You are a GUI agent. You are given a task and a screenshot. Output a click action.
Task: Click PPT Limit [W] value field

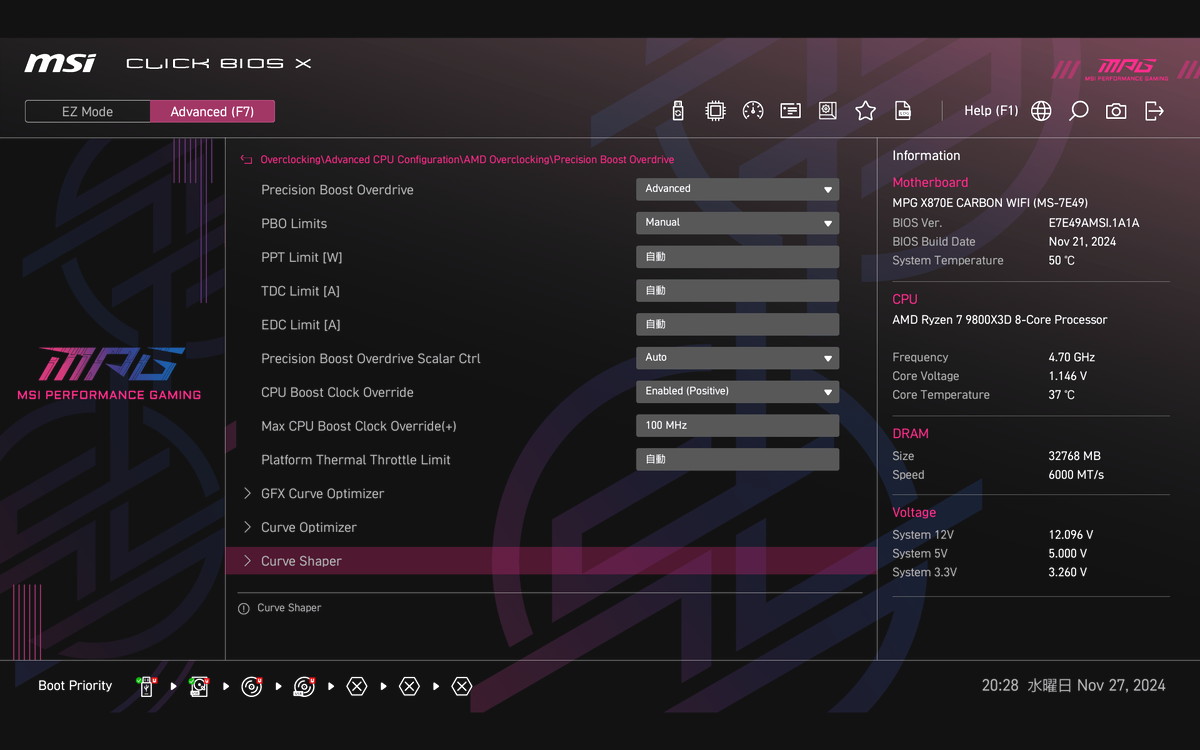737,257
